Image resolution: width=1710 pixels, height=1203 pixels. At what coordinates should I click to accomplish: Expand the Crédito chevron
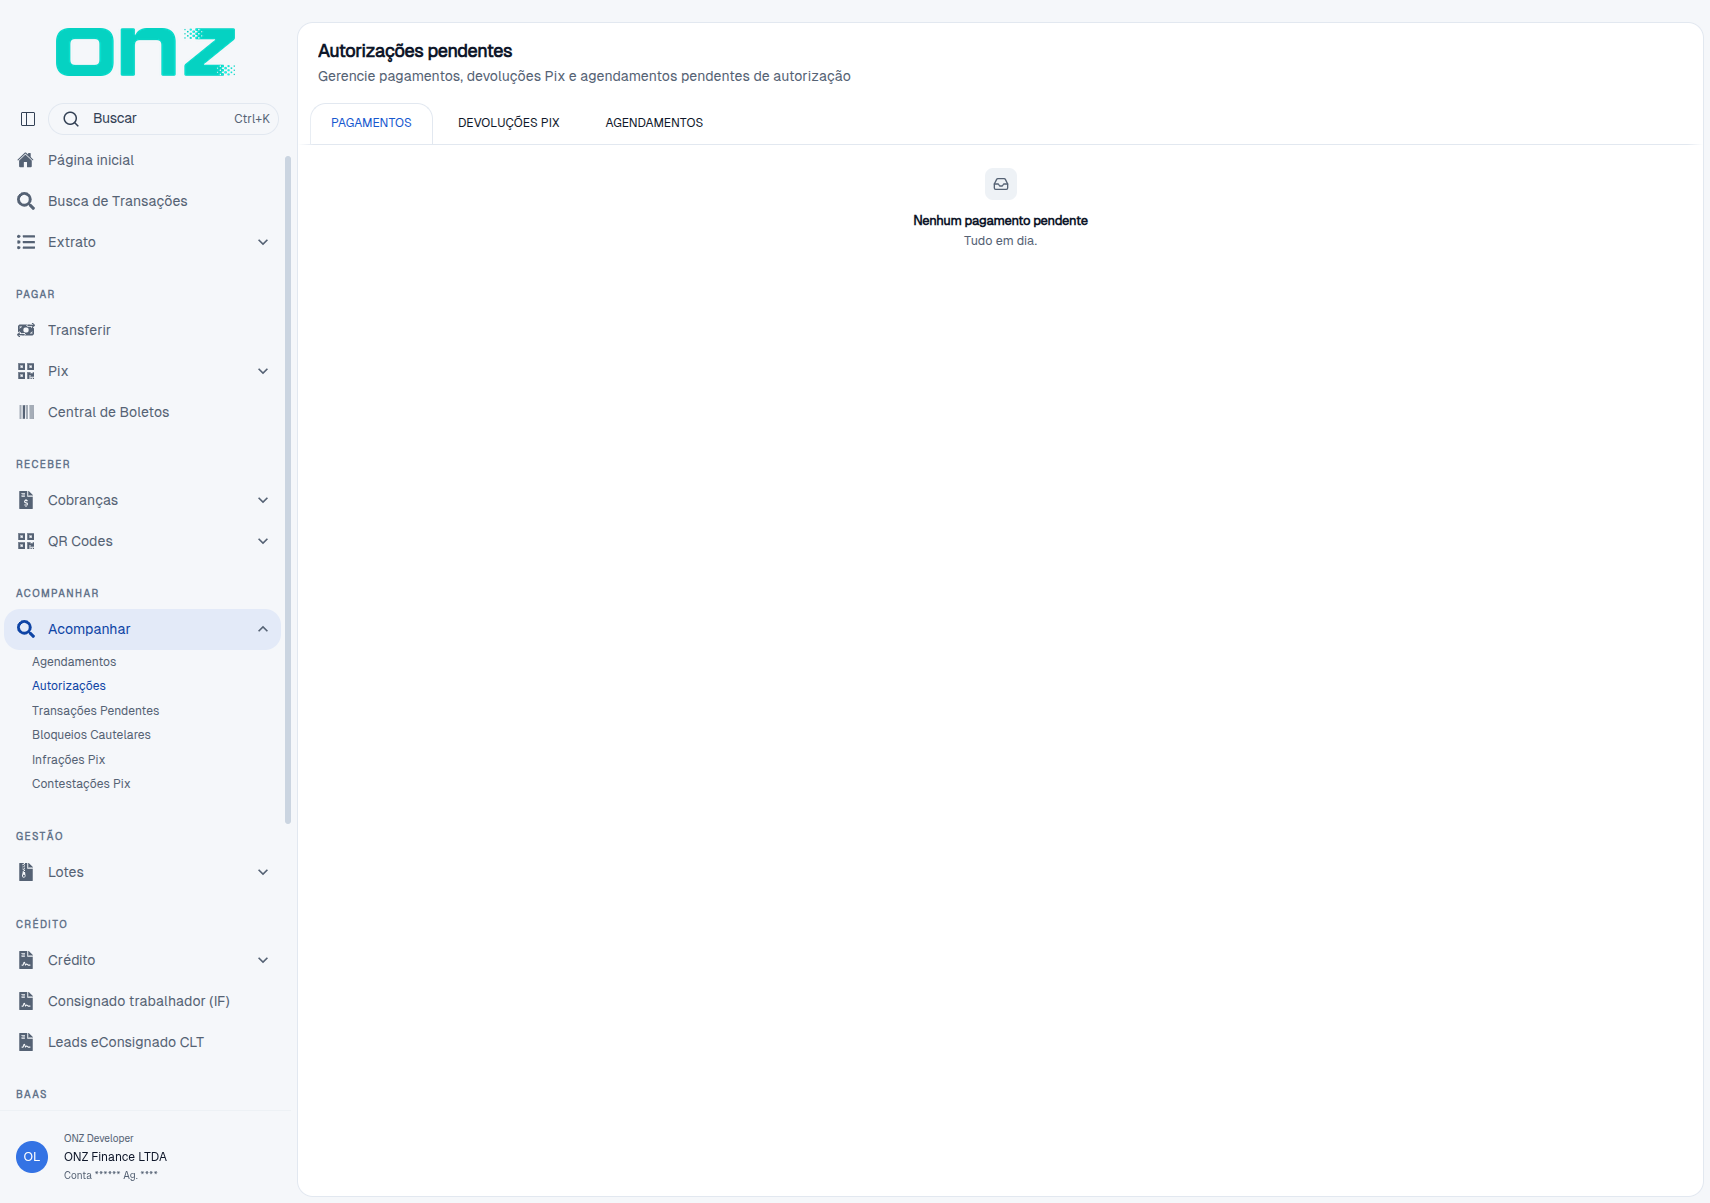pyautogui.click(x=263, y=960)
